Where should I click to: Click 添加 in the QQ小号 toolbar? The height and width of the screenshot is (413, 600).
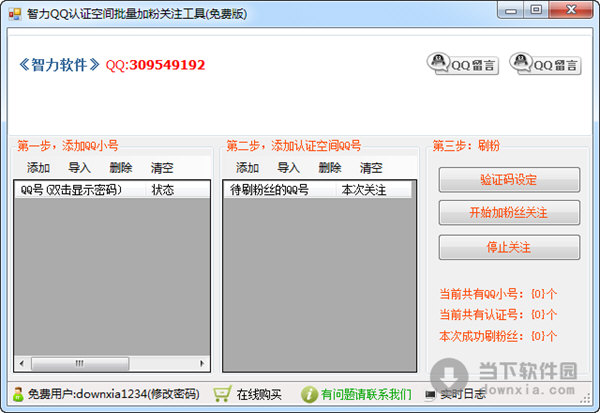(x=38, y=168)
